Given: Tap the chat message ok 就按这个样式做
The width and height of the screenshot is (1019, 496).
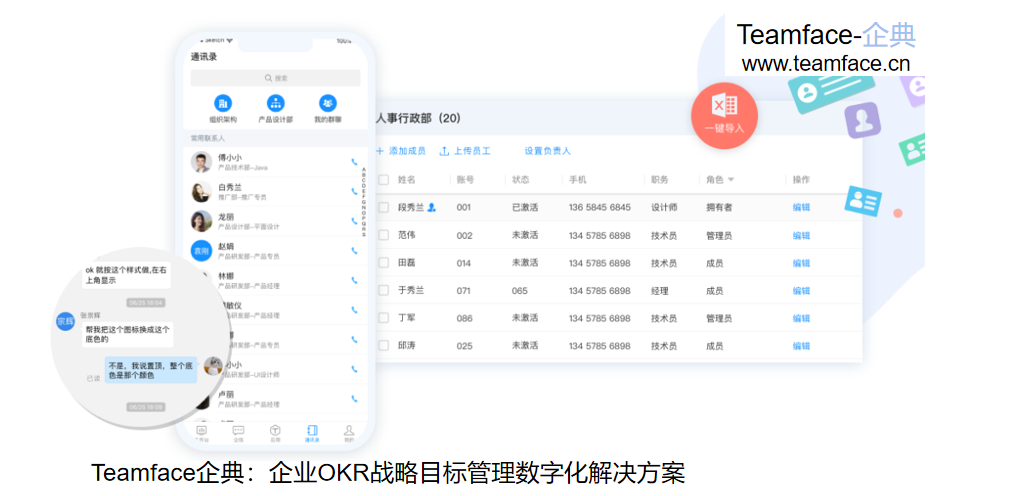Looking at the screenshot, I should coord(126,274).
